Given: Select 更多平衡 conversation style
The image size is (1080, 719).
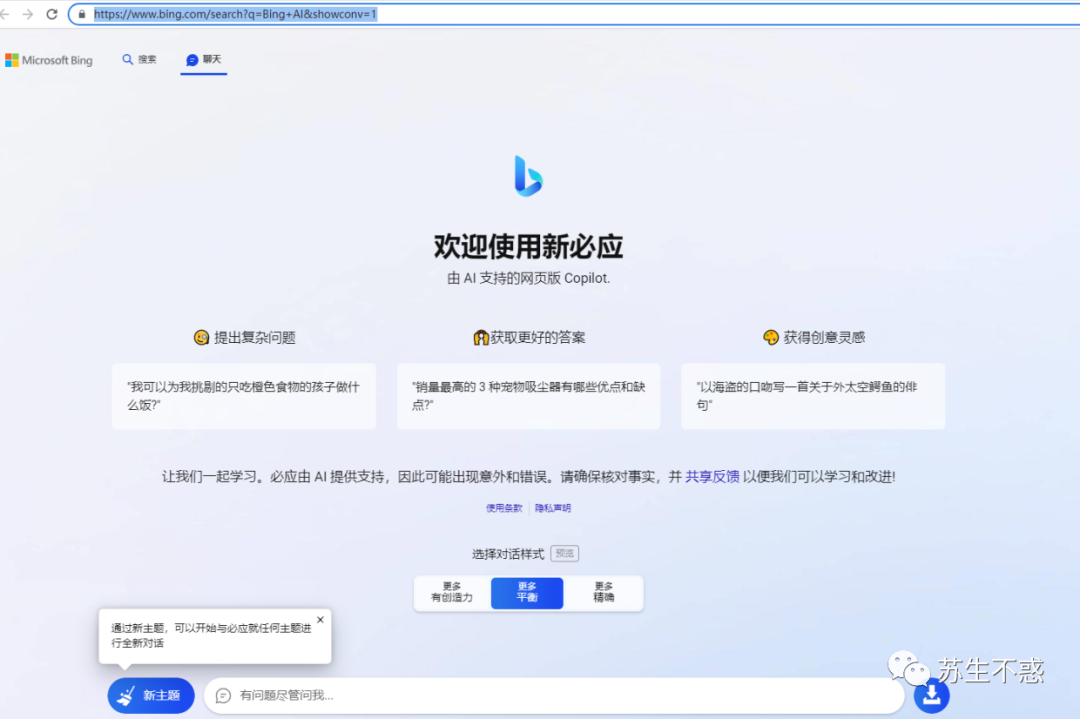Looking at the screenshot, I should 527,593.
